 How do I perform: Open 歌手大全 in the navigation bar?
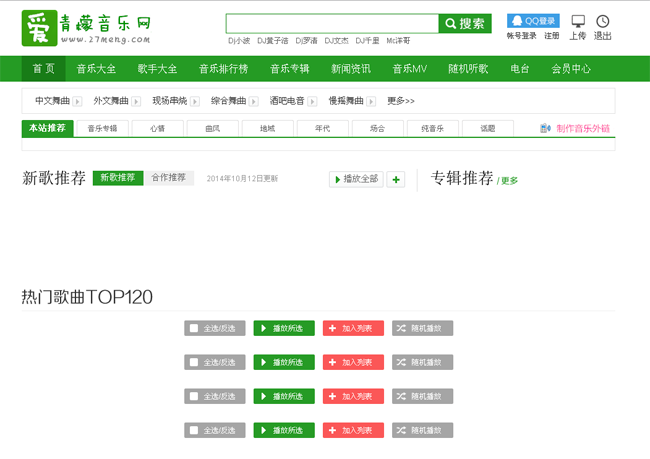[x=158, y=68]
